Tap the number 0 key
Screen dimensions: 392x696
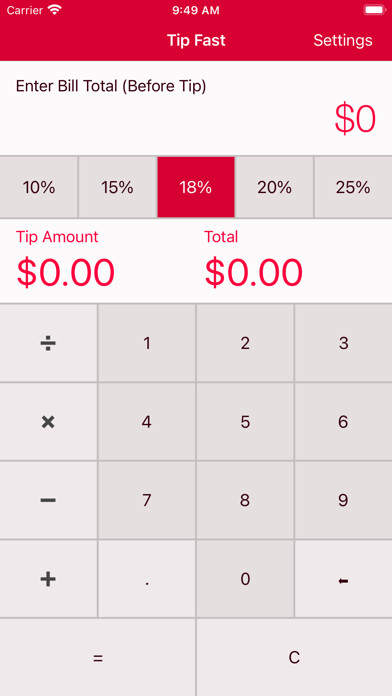[245, 579]
